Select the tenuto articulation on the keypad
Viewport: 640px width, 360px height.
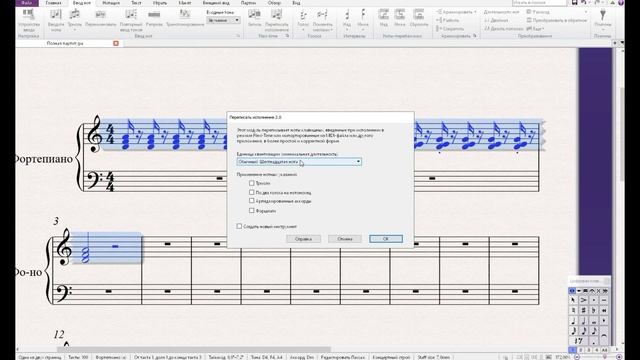(x=604, y=300)
